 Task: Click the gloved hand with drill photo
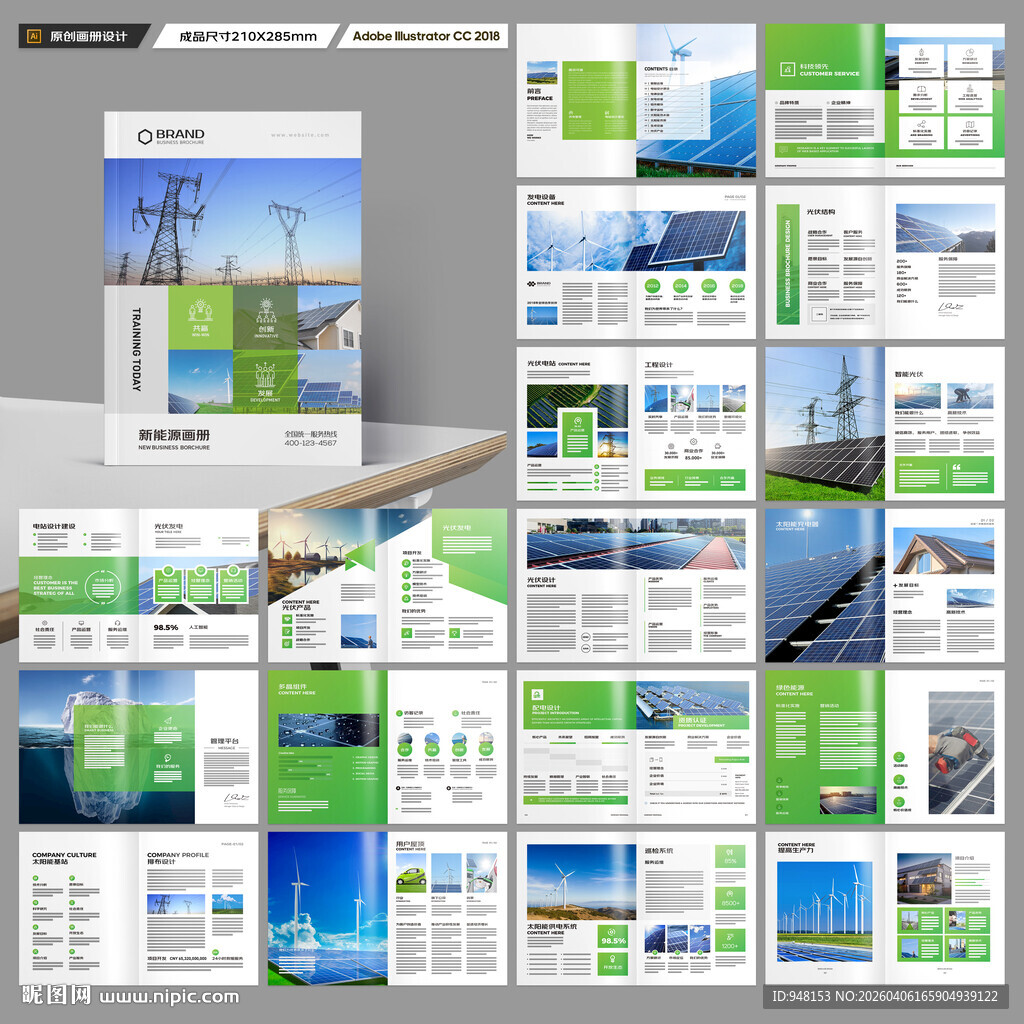961,753
